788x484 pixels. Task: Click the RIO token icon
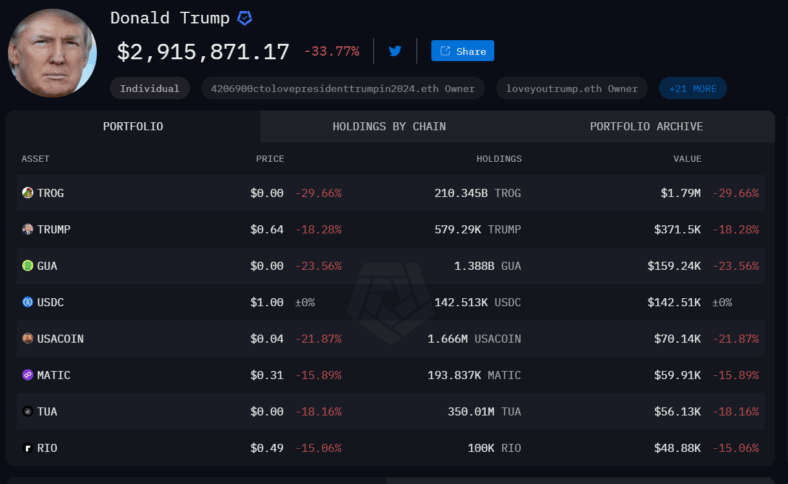pyautogui.click(x=28, y=448)
